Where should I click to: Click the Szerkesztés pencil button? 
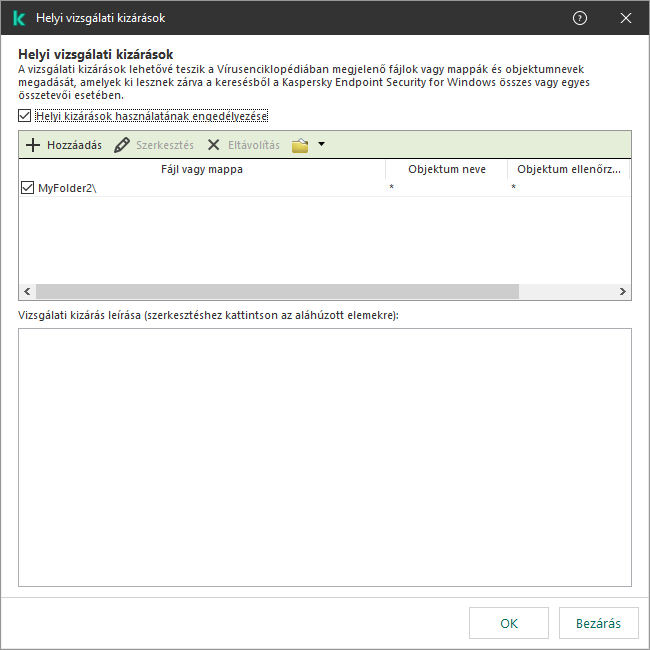click(x=154, y=145)
